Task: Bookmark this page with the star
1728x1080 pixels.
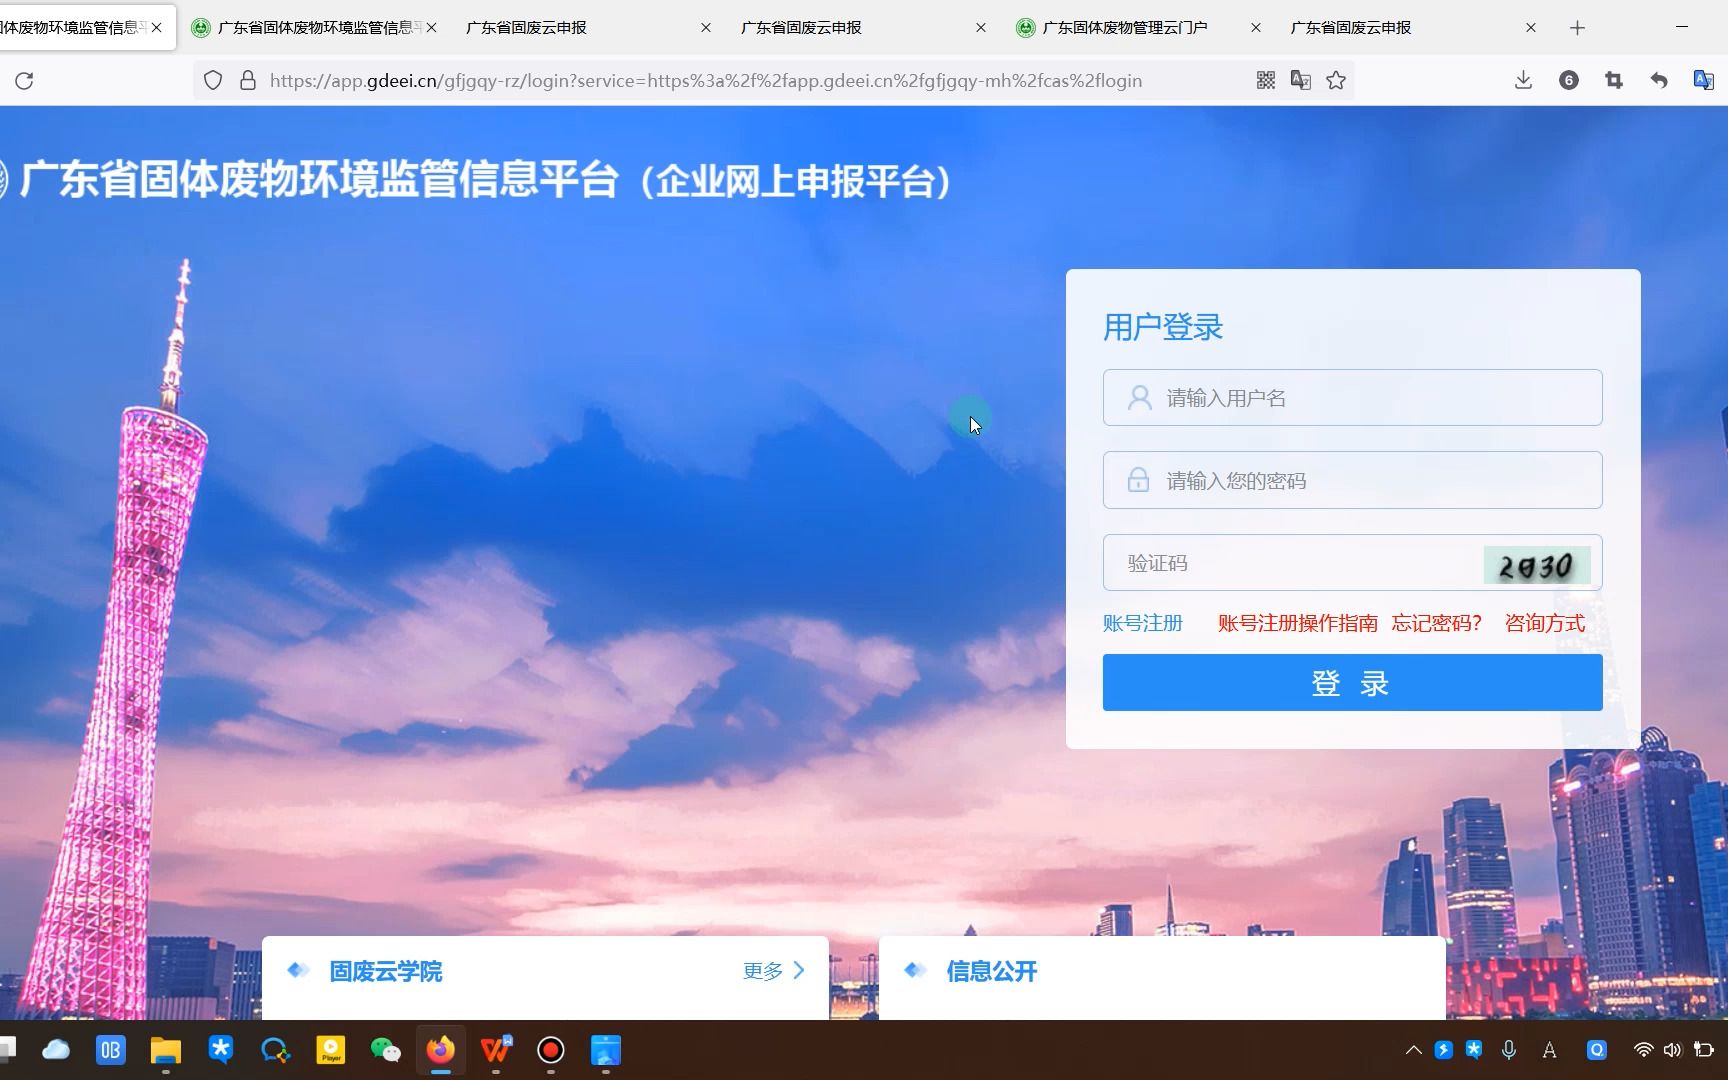Action: pyautogui.click(x=1336, y=81)
